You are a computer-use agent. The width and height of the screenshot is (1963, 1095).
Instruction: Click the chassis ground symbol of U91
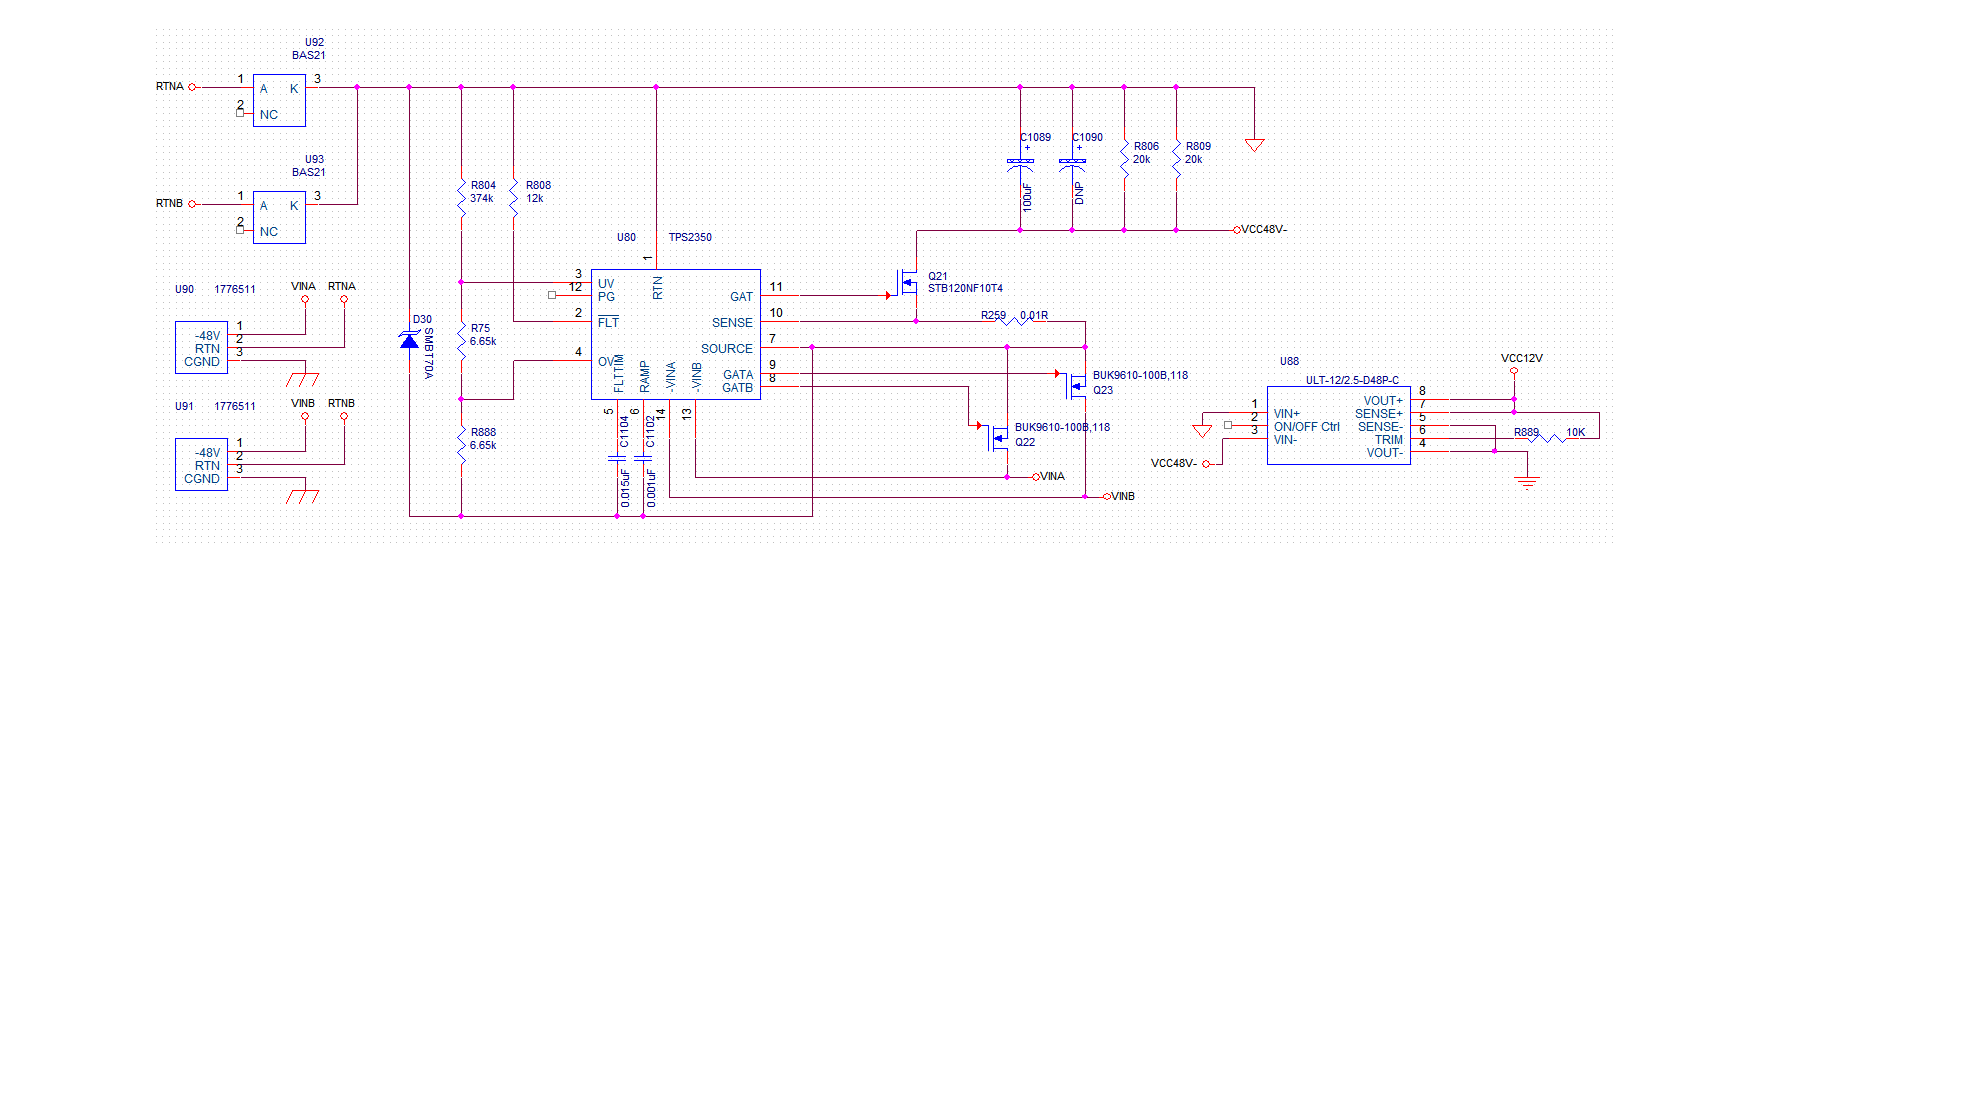(302, 496)
